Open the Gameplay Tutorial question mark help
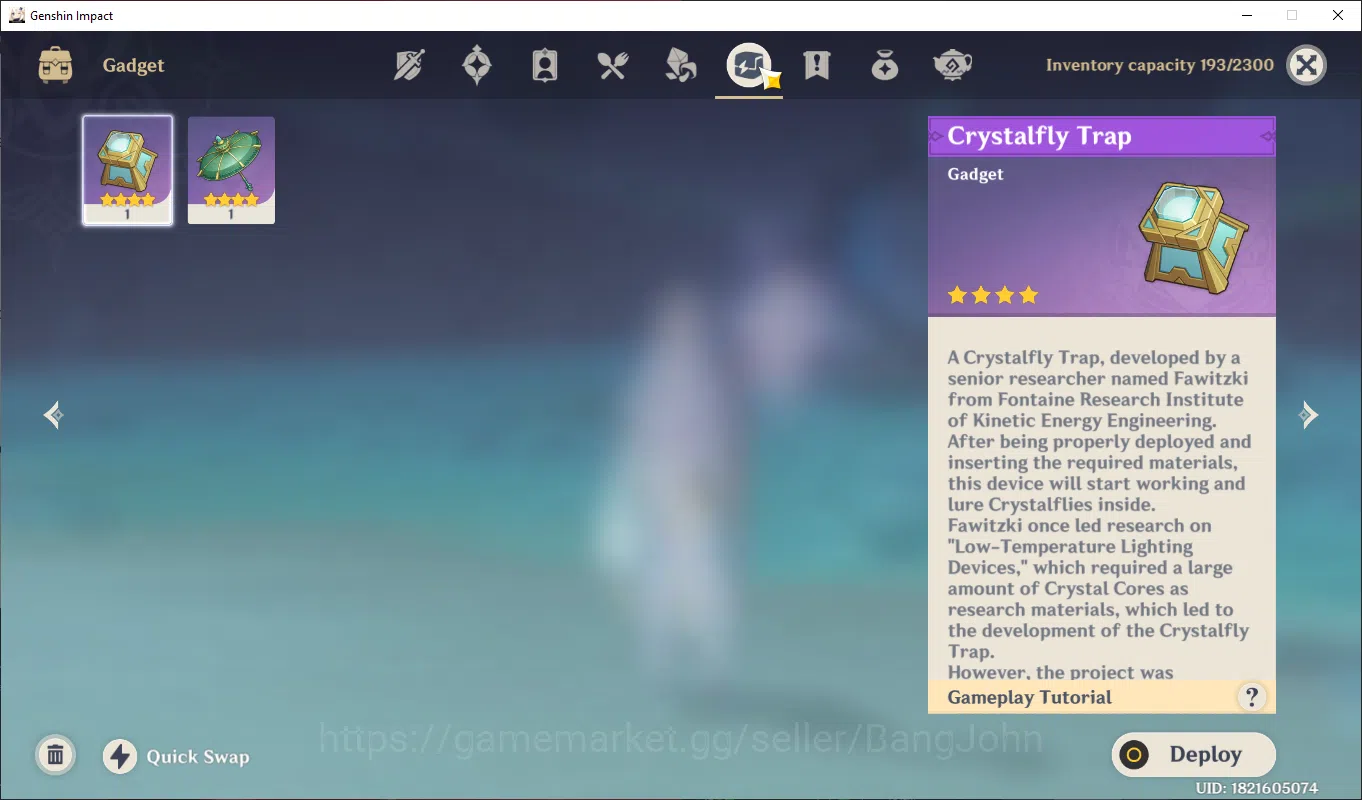1362x800 pixels. (1251, 697)
